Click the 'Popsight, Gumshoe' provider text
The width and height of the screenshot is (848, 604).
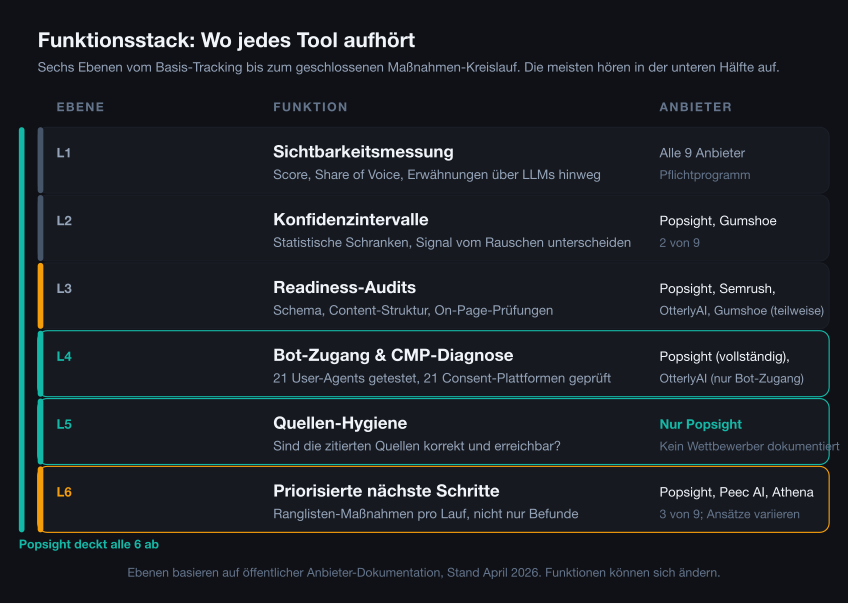pyautogui.click(x=718, y=221)
